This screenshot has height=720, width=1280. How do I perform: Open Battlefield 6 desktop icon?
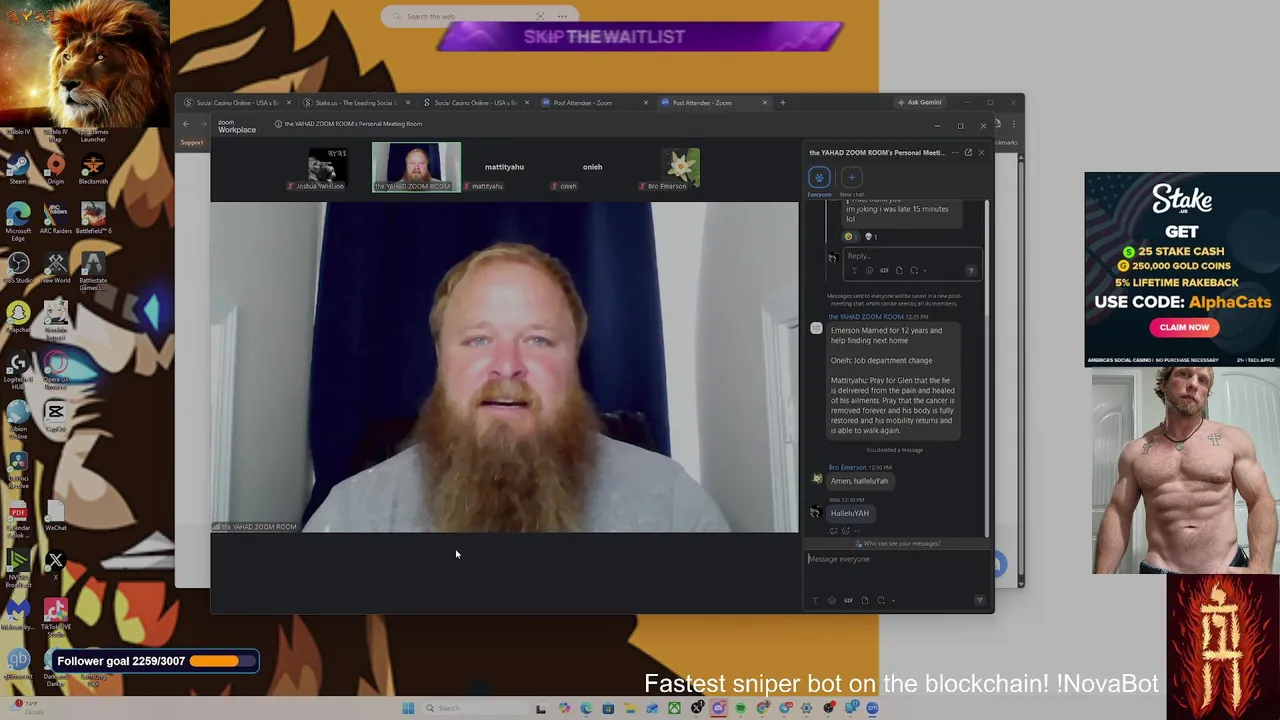pos(94,218)
